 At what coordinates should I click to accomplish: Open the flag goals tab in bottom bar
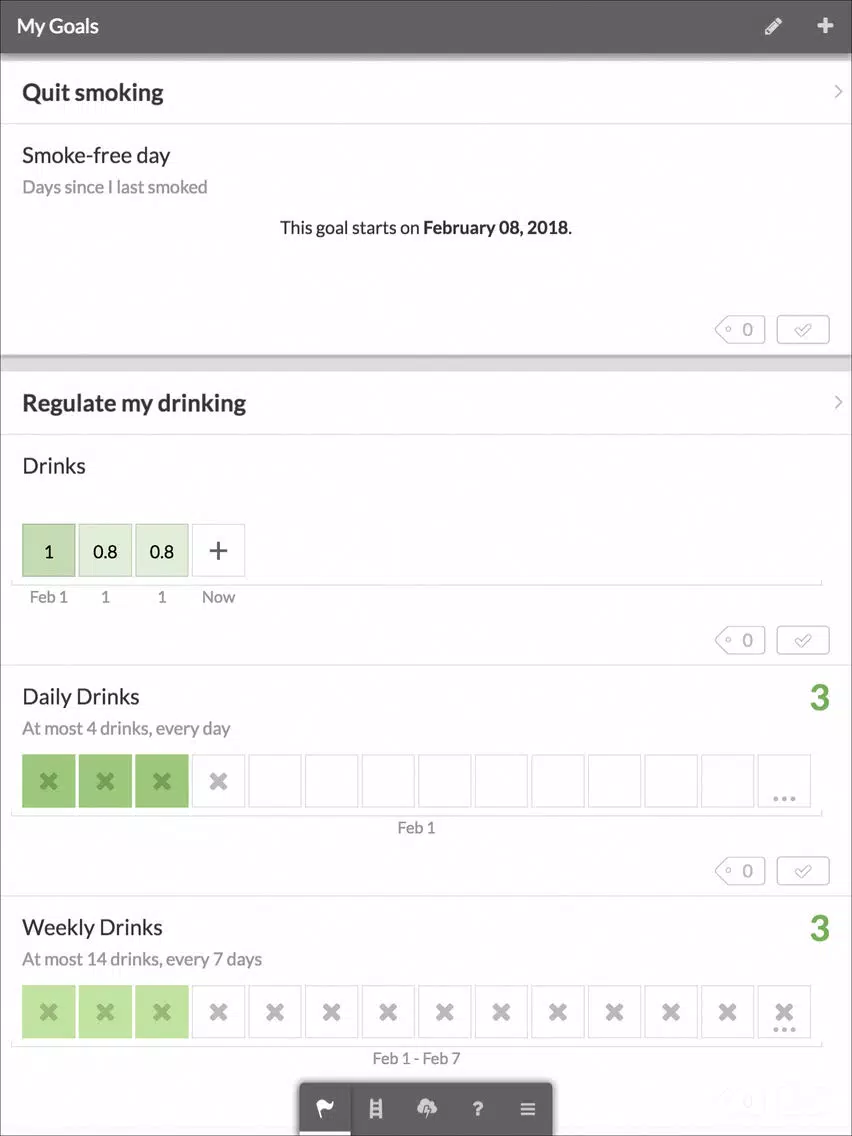pyautogui.click(x=325, y=1108)
